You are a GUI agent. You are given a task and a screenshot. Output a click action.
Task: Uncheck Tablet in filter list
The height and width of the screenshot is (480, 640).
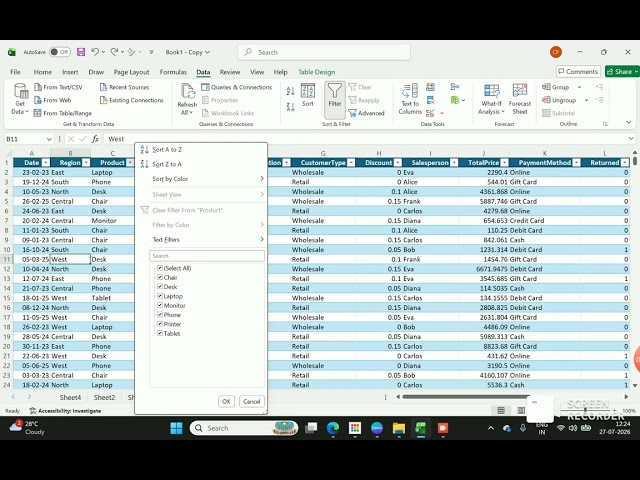coord(160,333)
